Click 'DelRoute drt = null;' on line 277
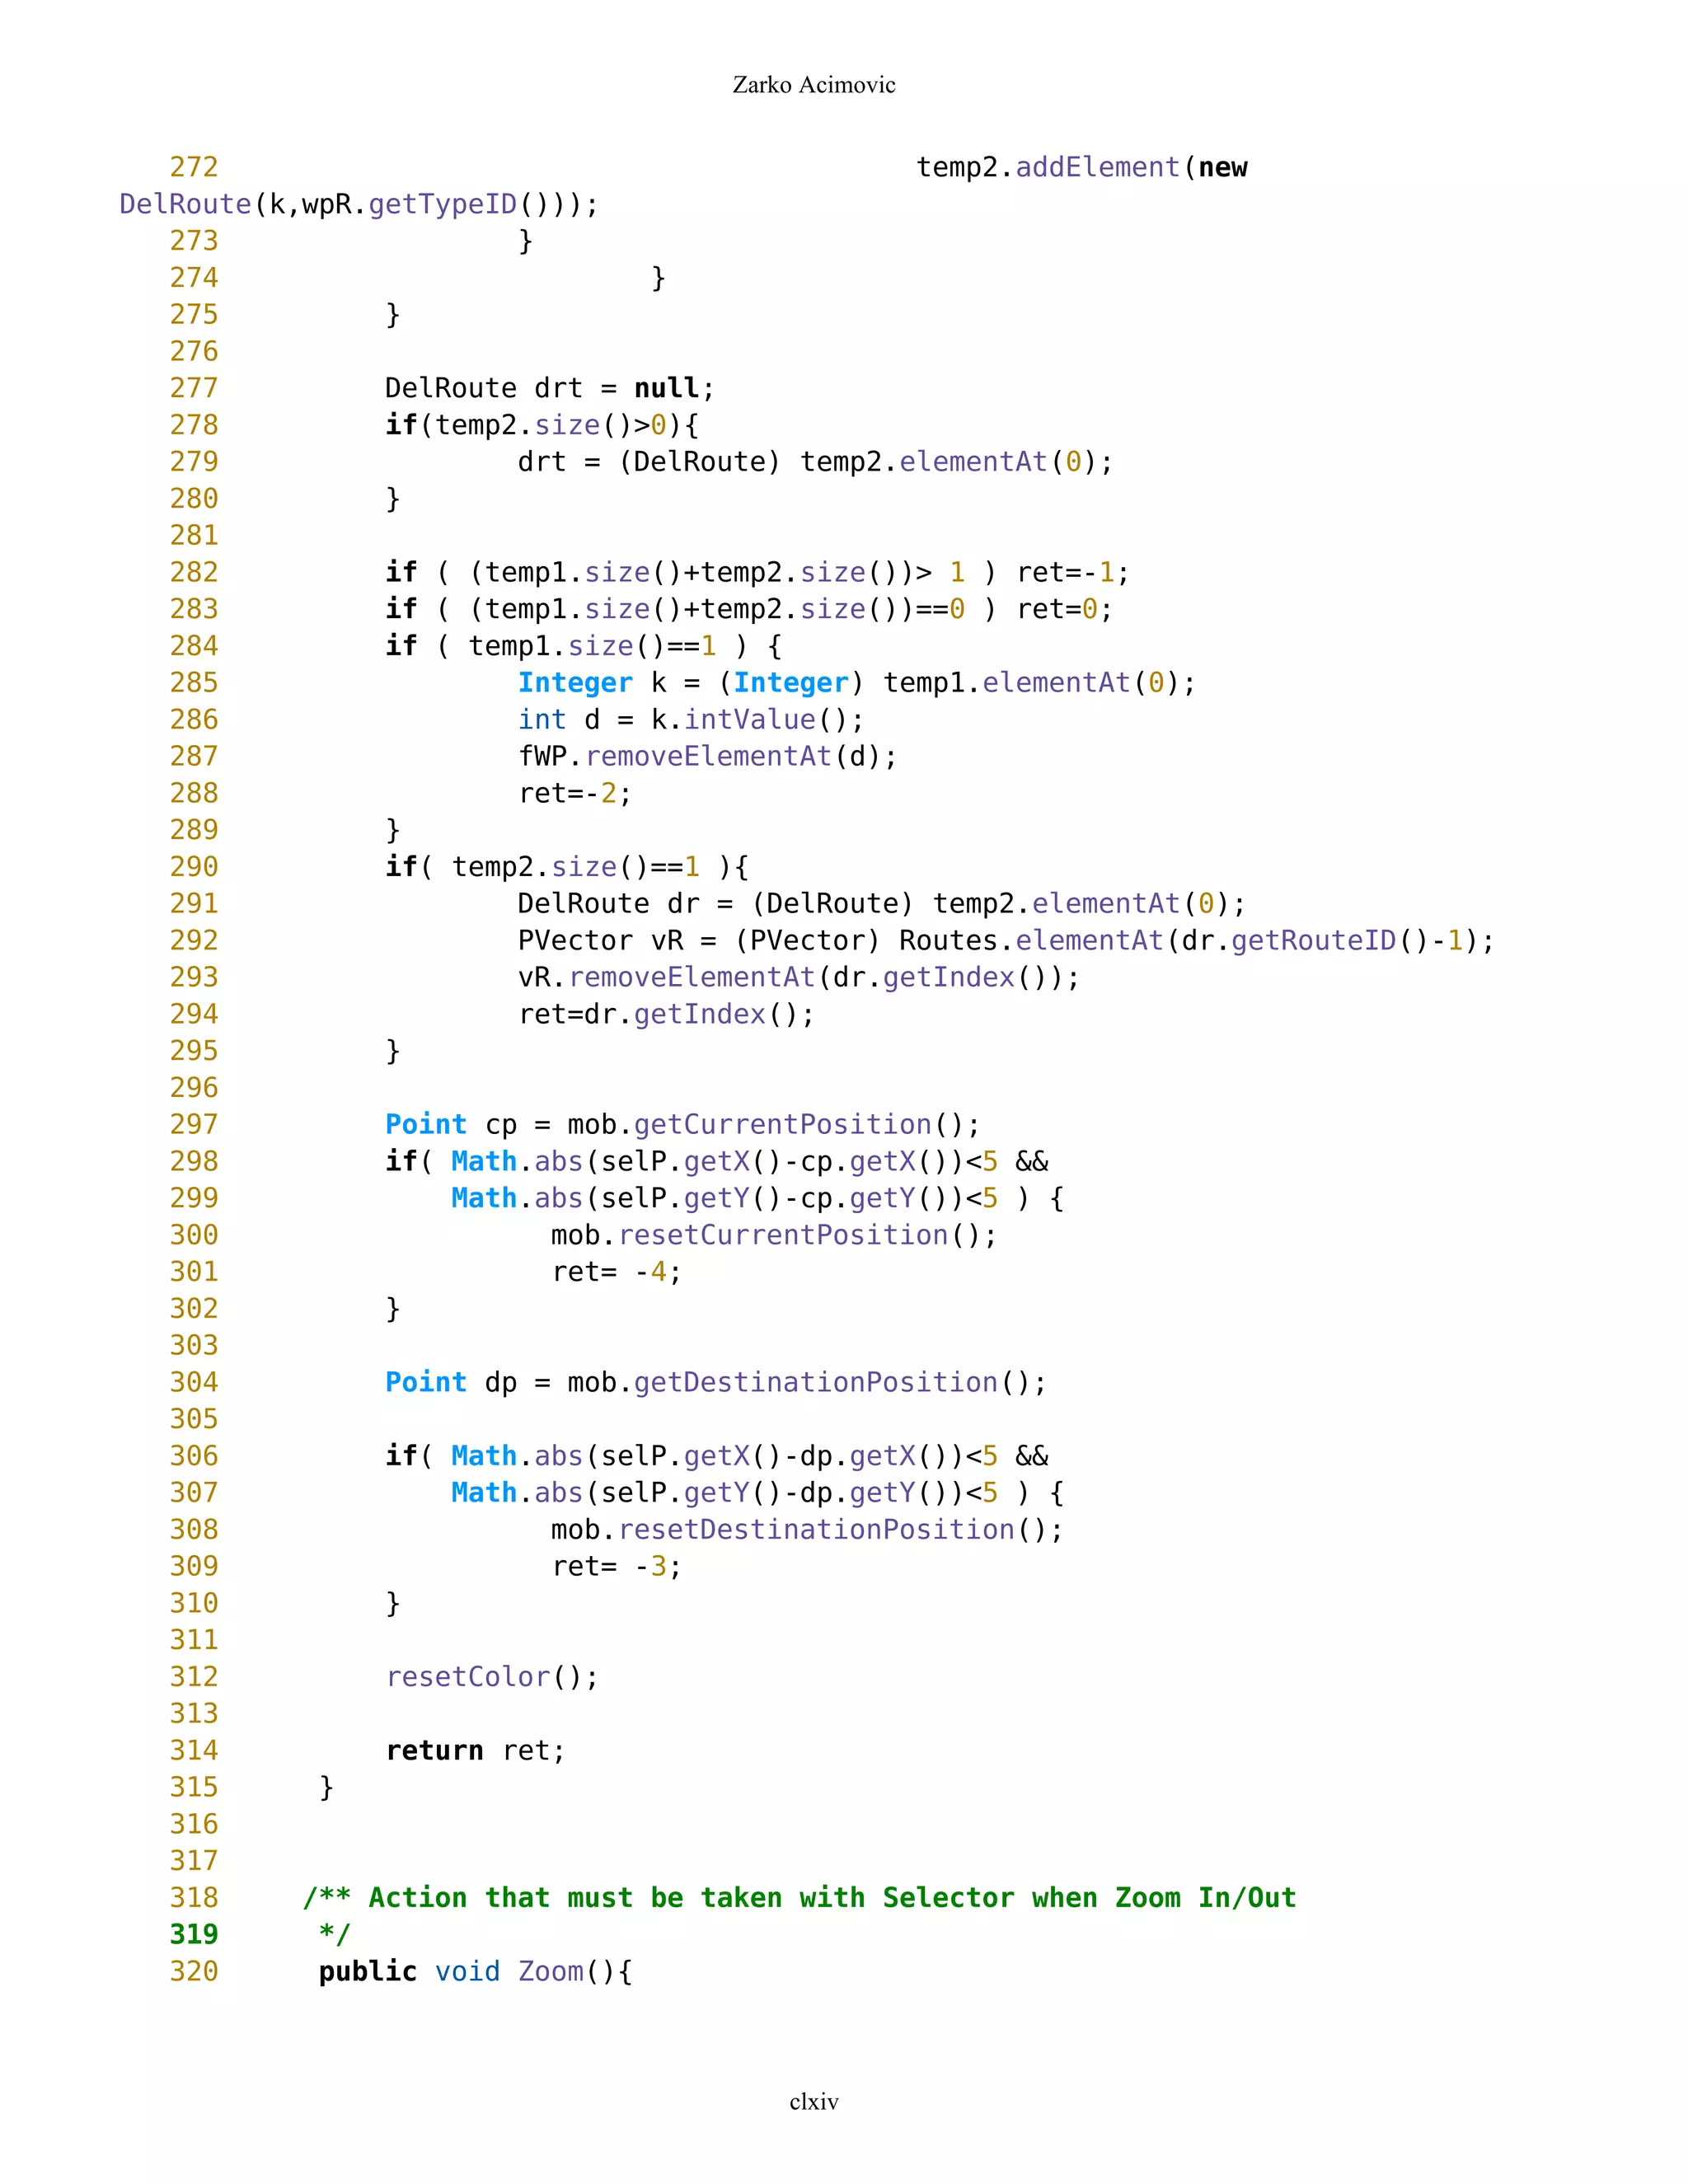Screen dimensions: 1688x2184 coord(550,388)
